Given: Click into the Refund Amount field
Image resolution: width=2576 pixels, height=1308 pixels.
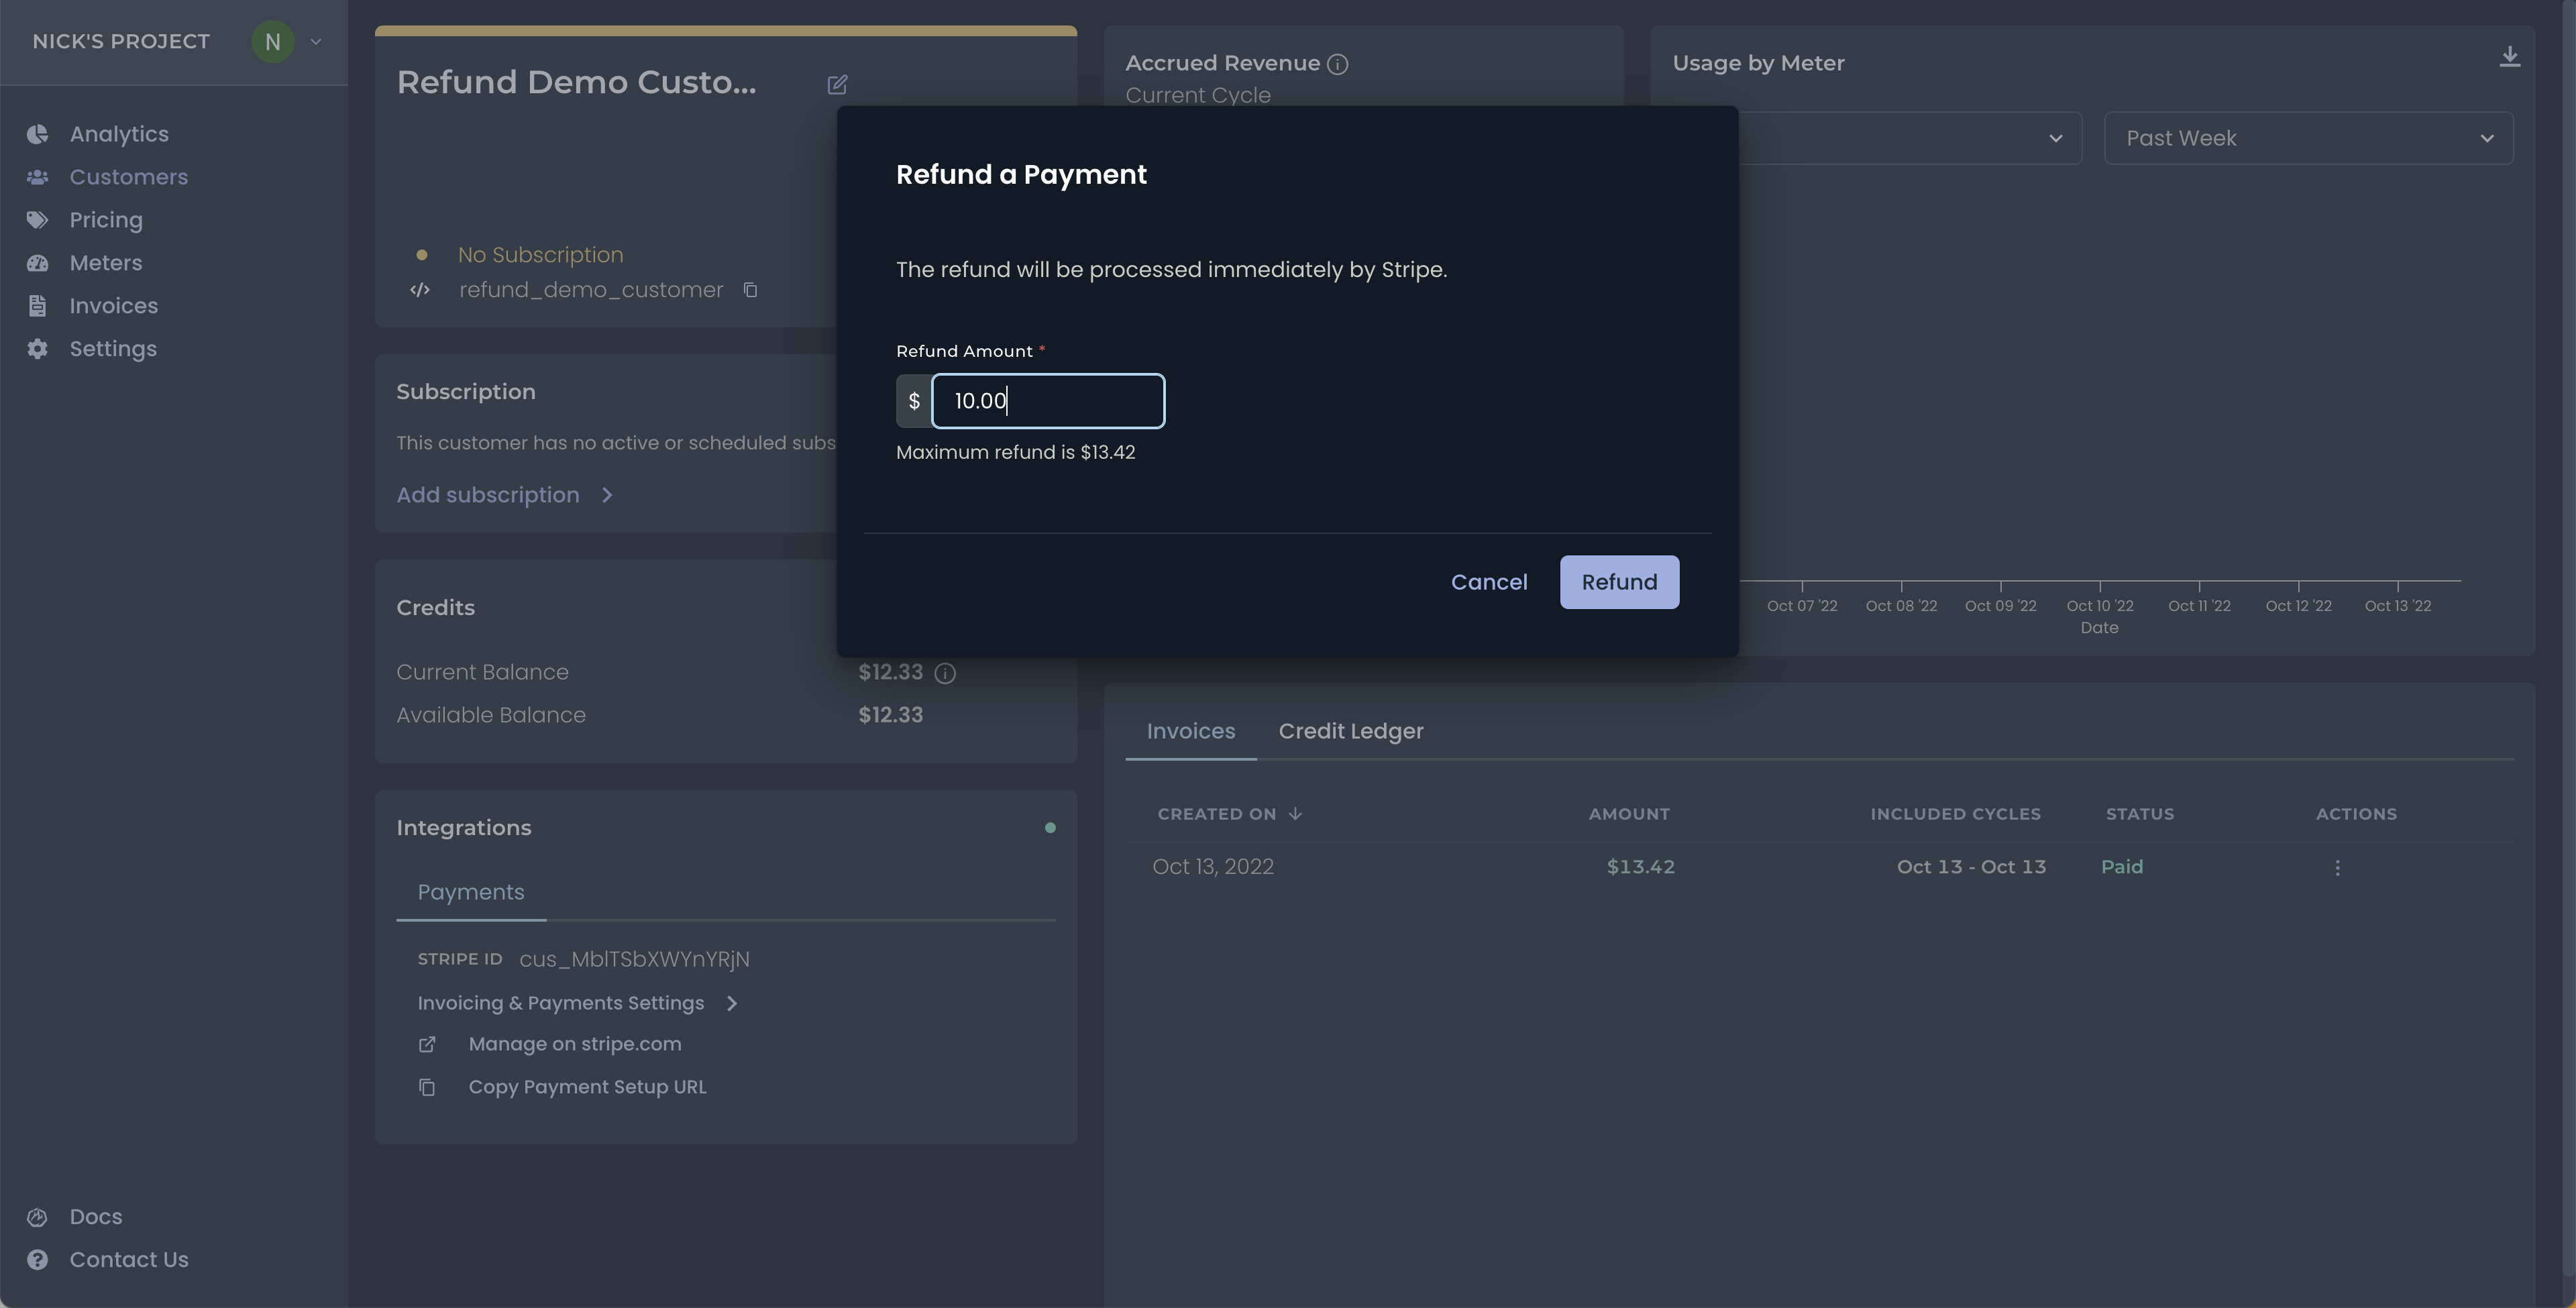Looking at the screenshot, I should [x=1047, y=401].
